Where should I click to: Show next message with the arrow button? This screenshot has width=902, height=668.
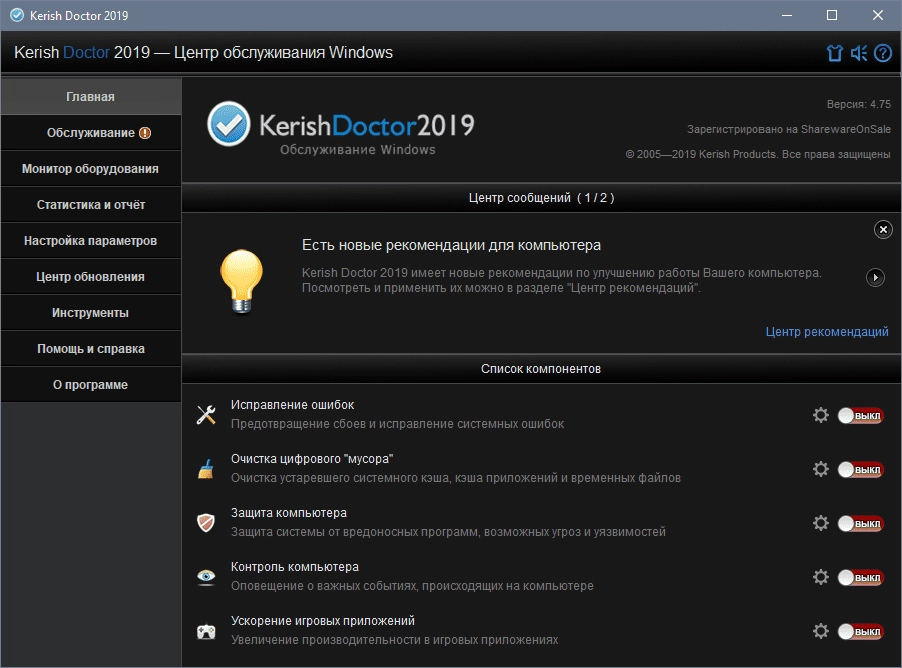tap(875, 277)
